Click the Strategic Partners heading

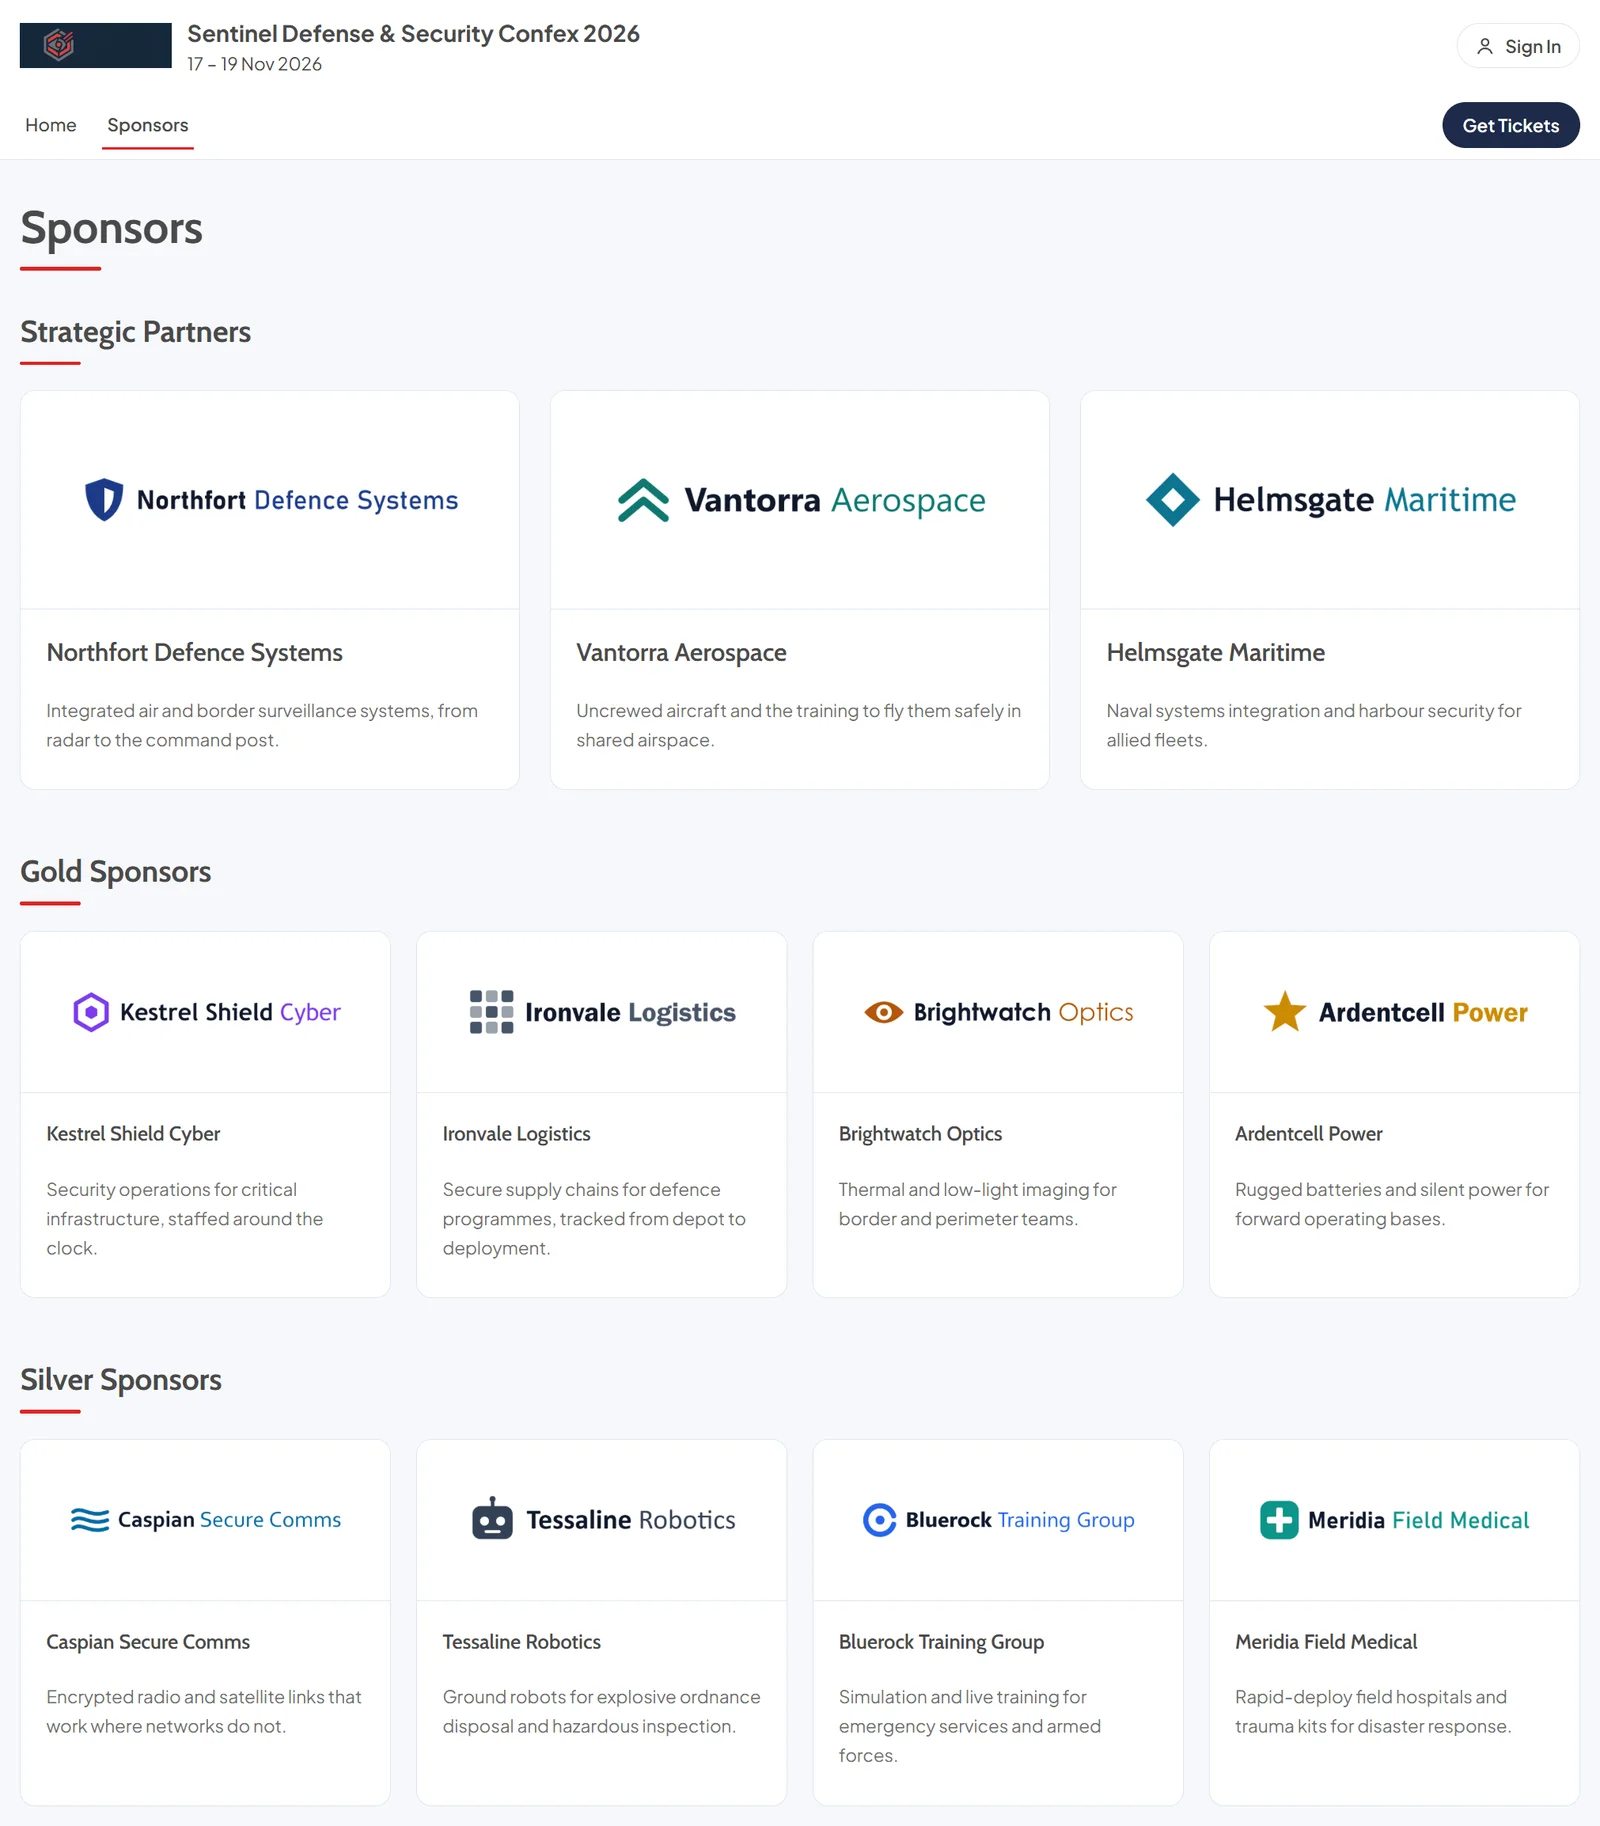click(x=135, y=332)
